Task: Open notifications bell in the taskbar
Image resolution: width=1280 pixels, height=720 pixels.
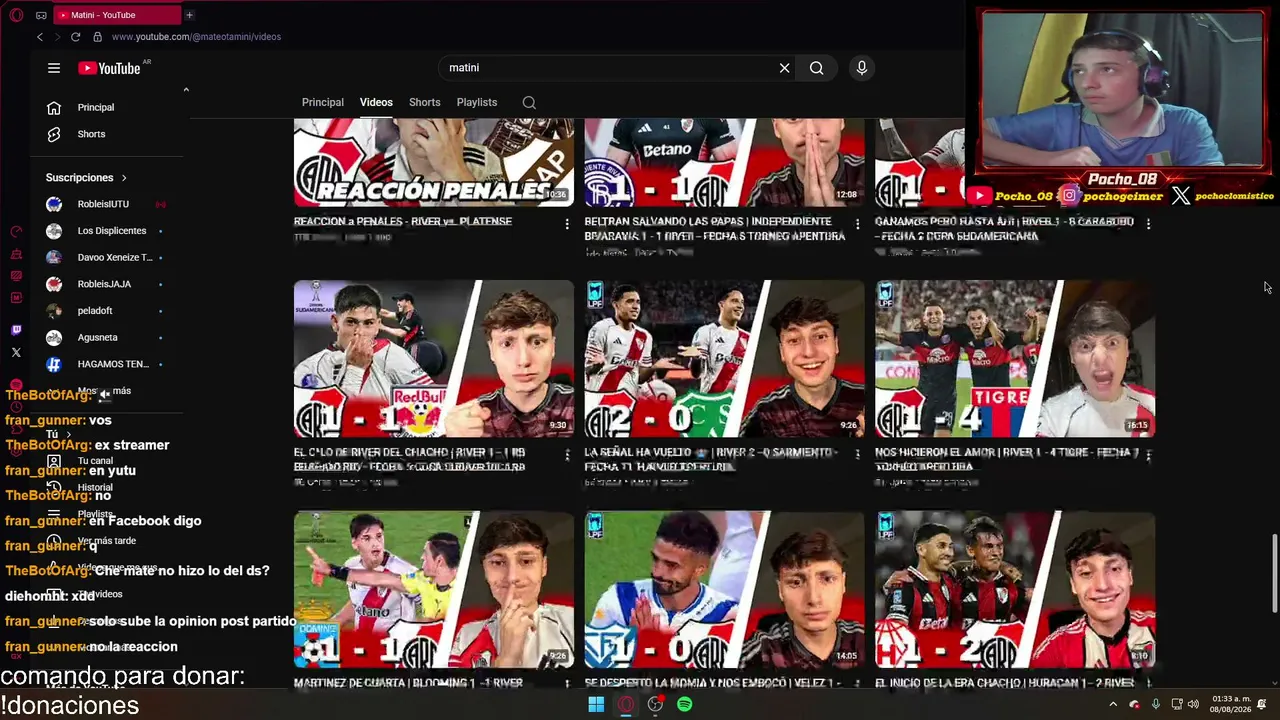Action: [1262, 705]
